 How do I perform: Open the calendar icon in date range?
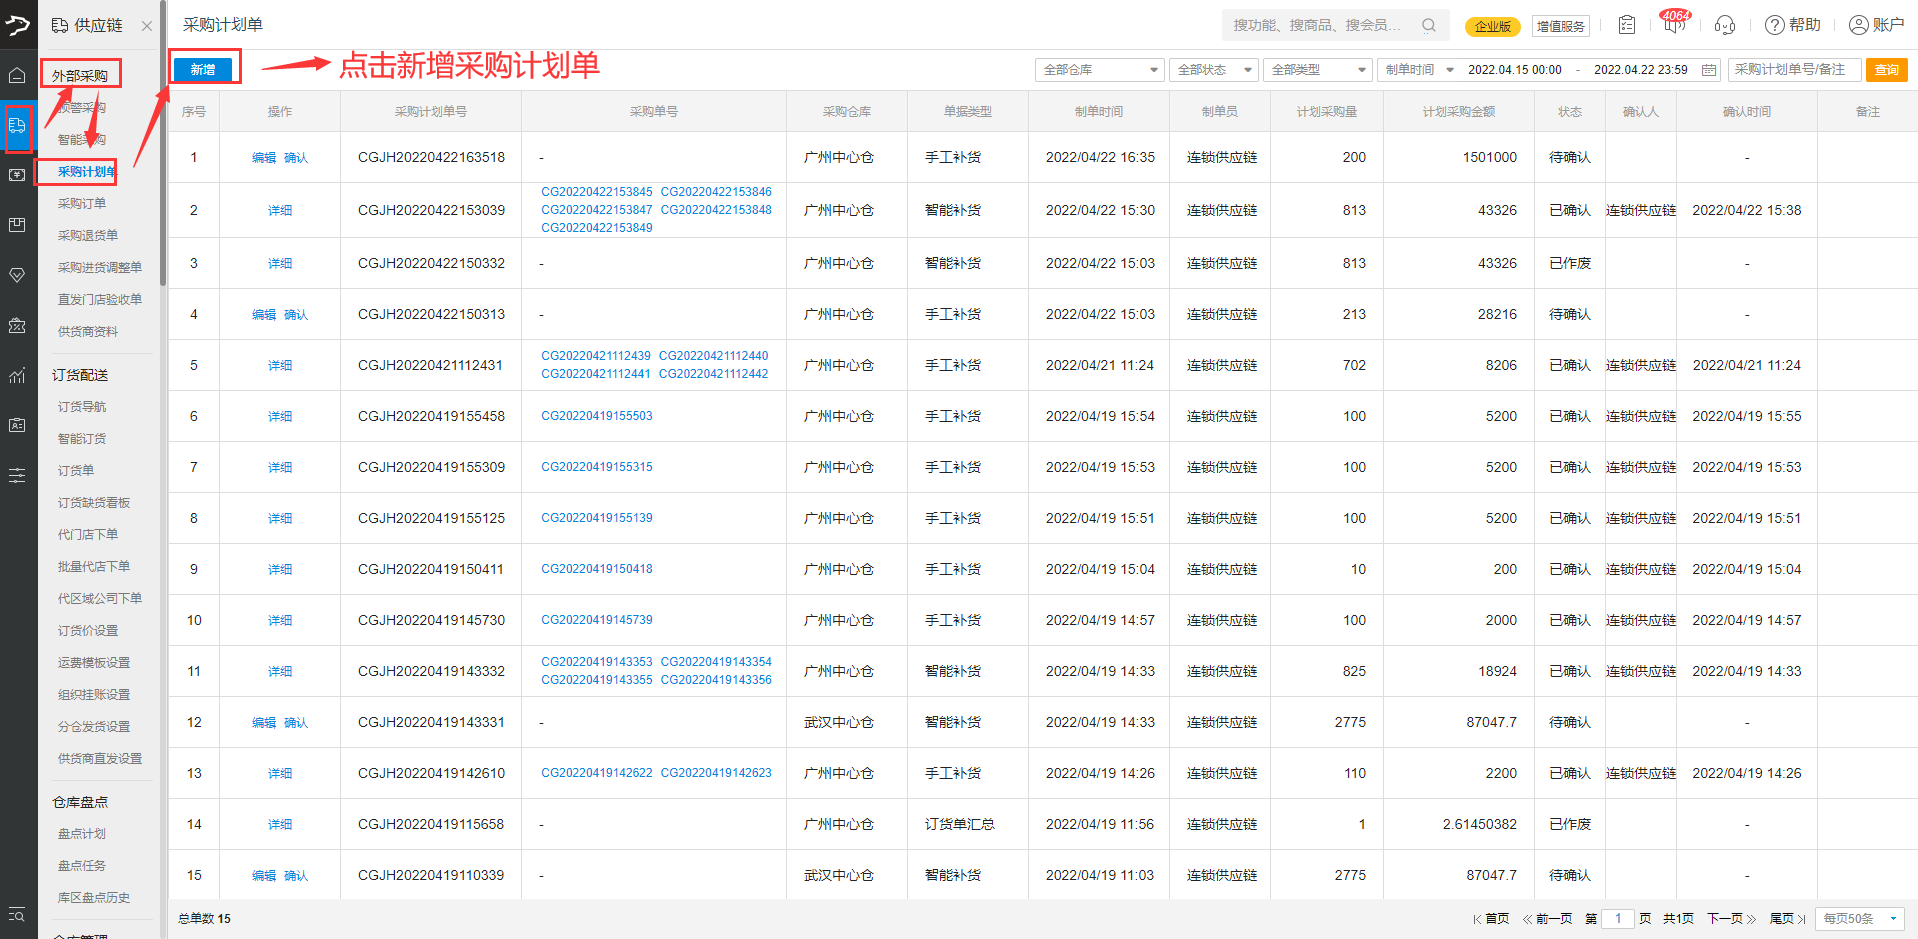[x=1709, y=70]
